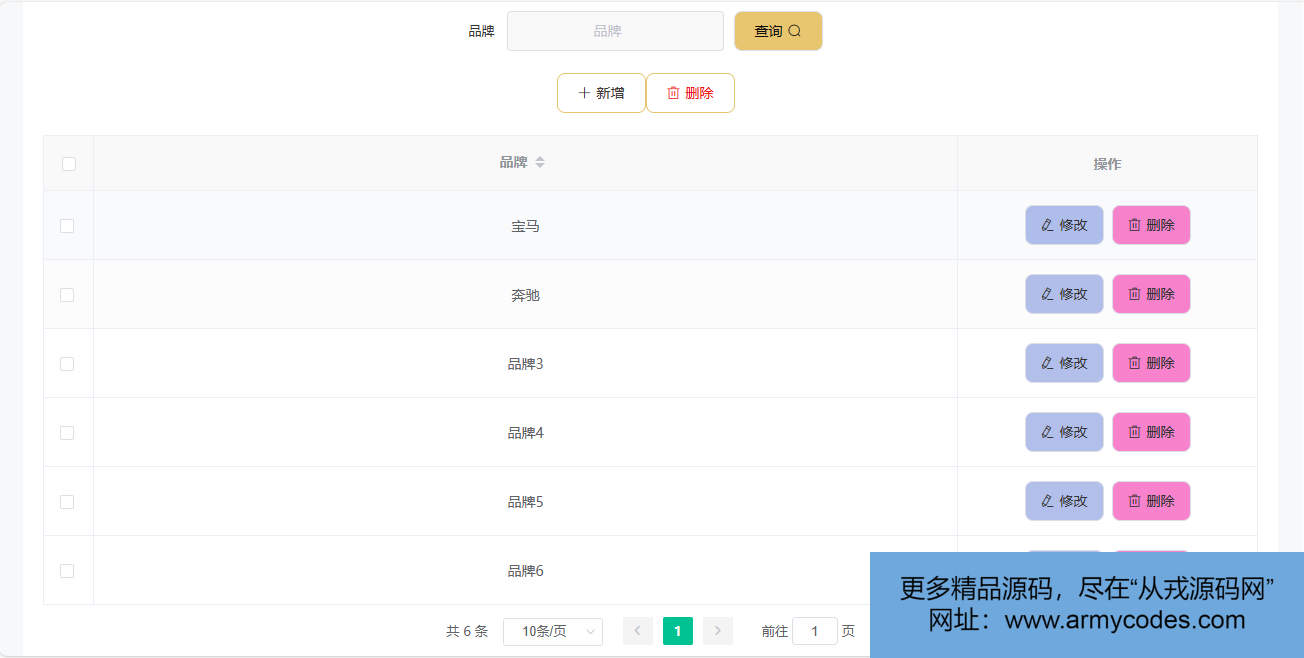This screenshot has height=658, width=1304.
Task: Click the 宝马 brand cell
Action: pos(526,226)
